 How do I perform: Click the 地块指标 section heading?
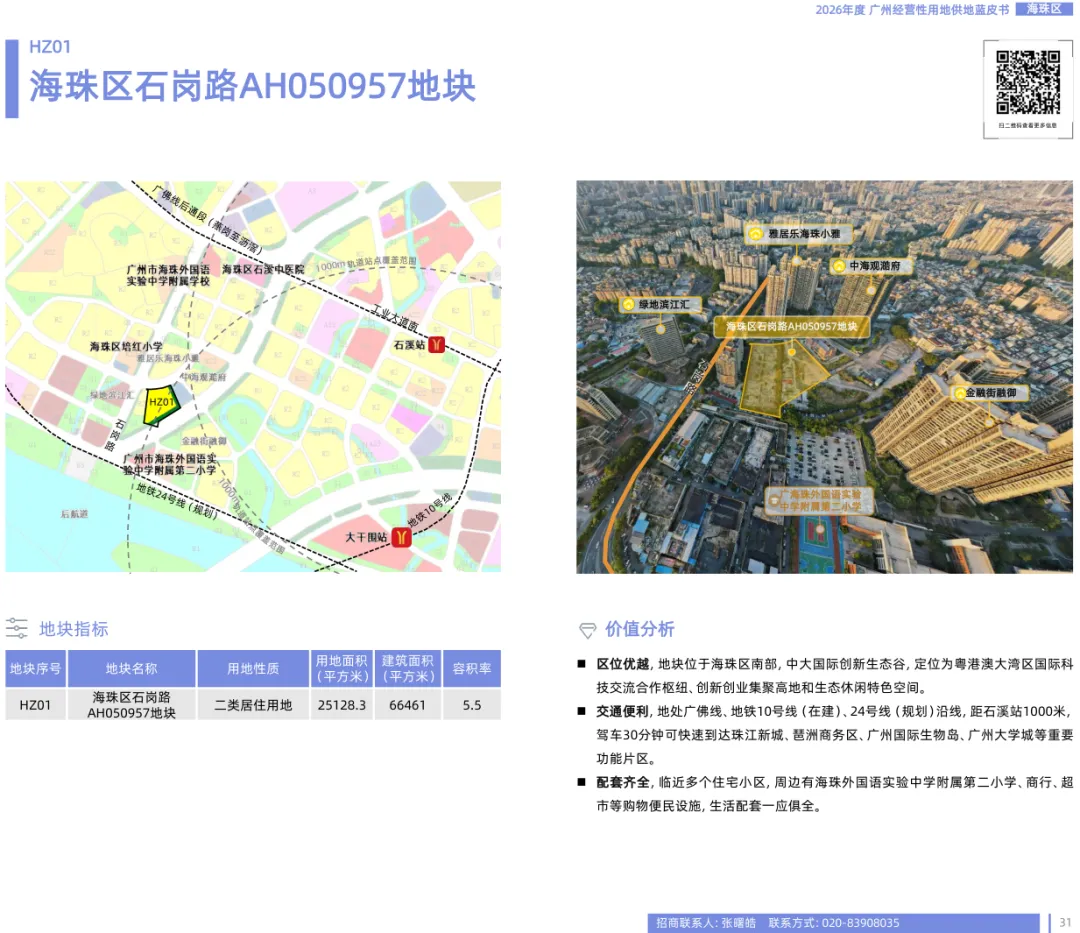[74, 629]
